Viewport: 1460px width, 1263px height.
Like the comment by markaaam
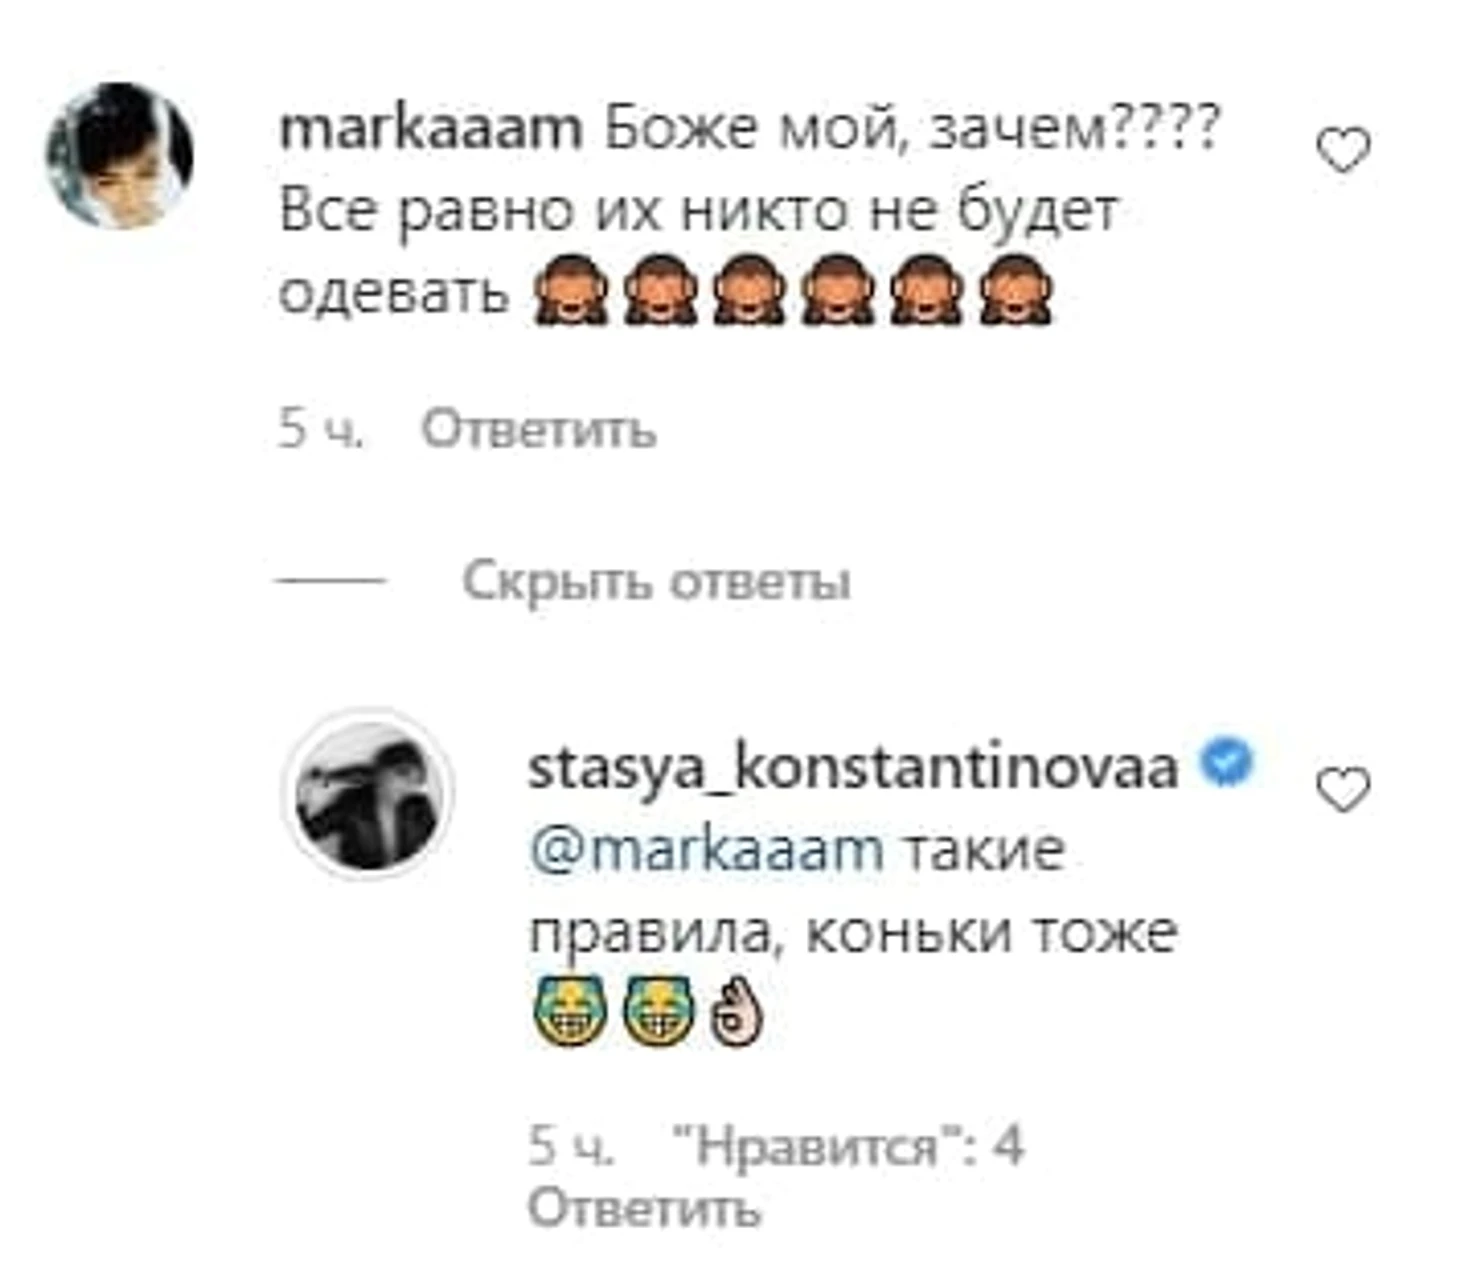1342,152
